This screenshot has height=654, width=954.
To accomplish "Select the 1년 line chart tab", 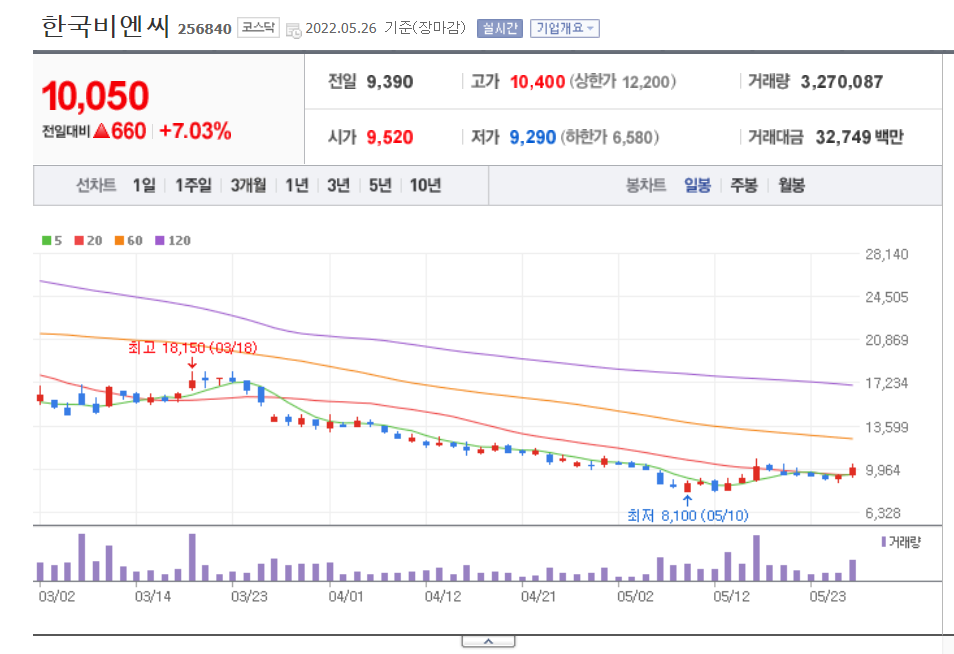I will [x=297, y=185].
